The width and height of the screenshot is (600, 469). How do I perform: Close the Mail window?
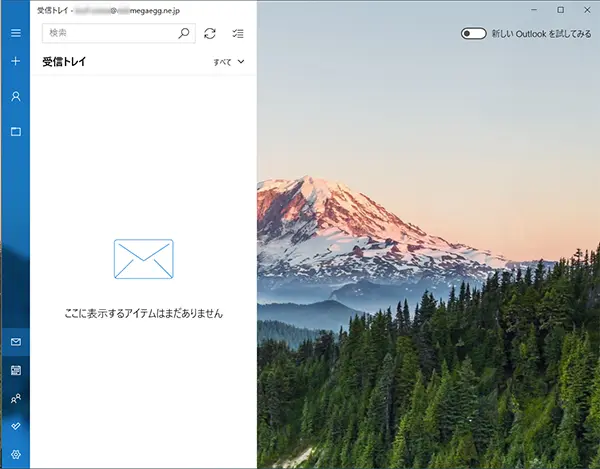pyautogui.click(x=587, y=10)
